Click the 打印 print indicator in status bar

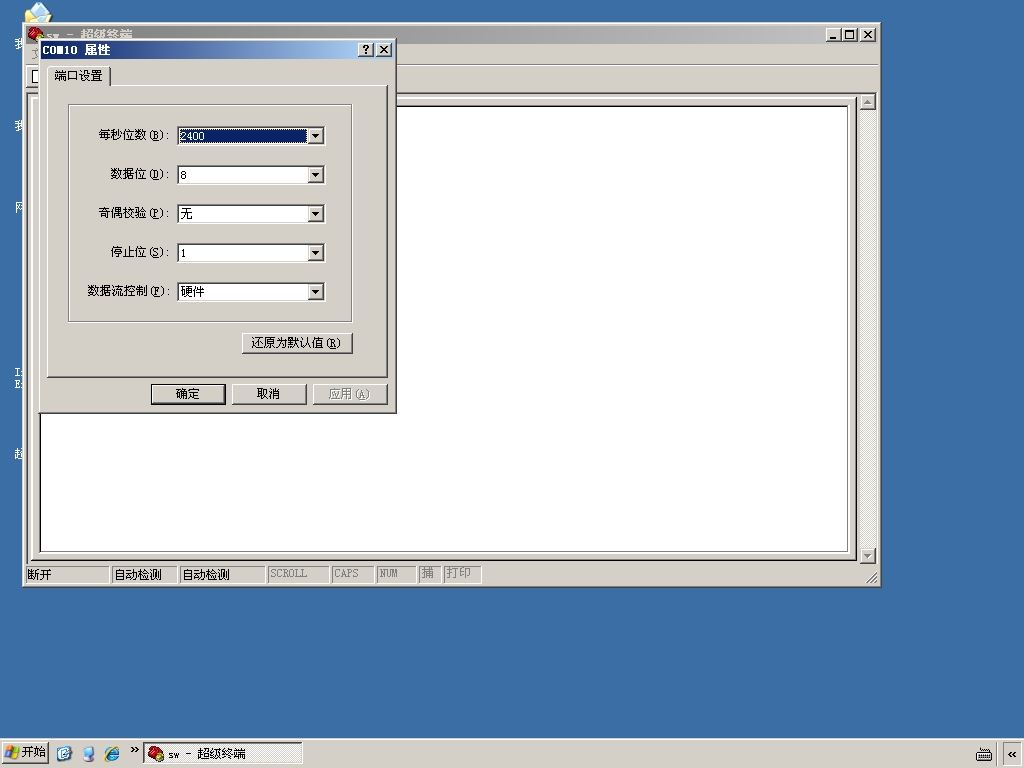pyautogui.click(x=462, y=574)
